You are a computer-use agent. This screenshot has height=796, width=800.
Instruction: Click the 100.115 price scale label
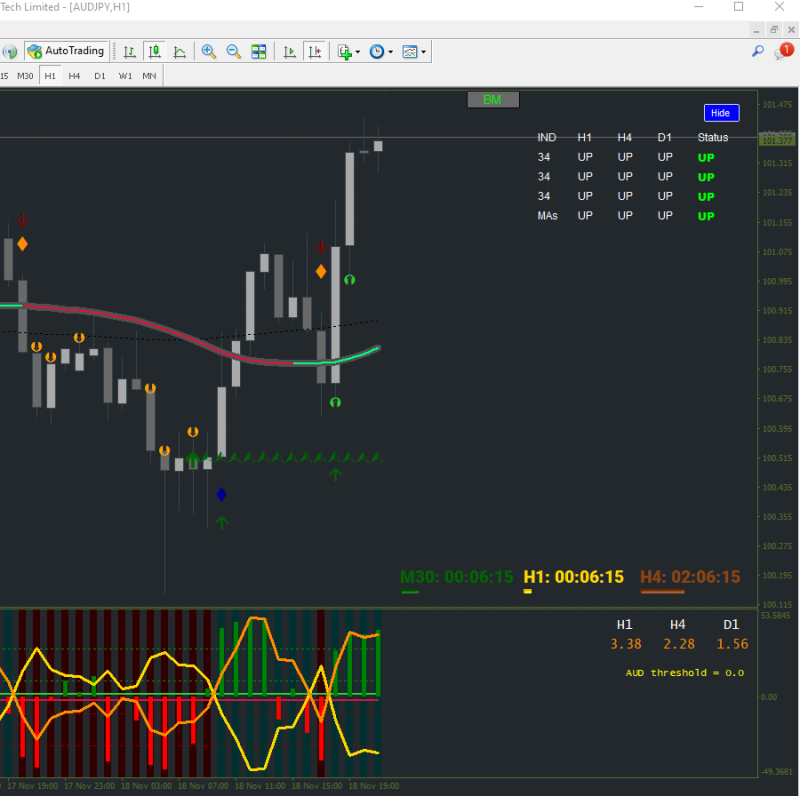[x=777, y=605]
